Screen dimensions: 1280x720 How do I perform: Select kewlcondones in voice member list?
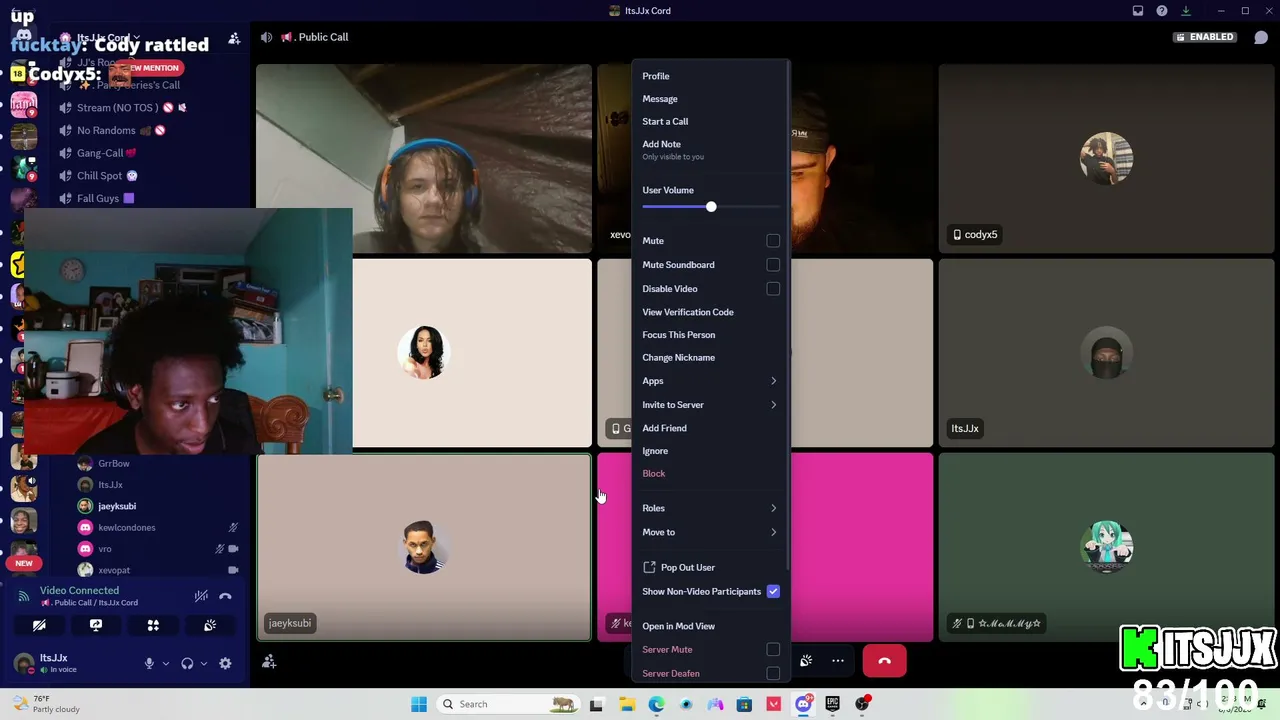(x=158, y=528)
